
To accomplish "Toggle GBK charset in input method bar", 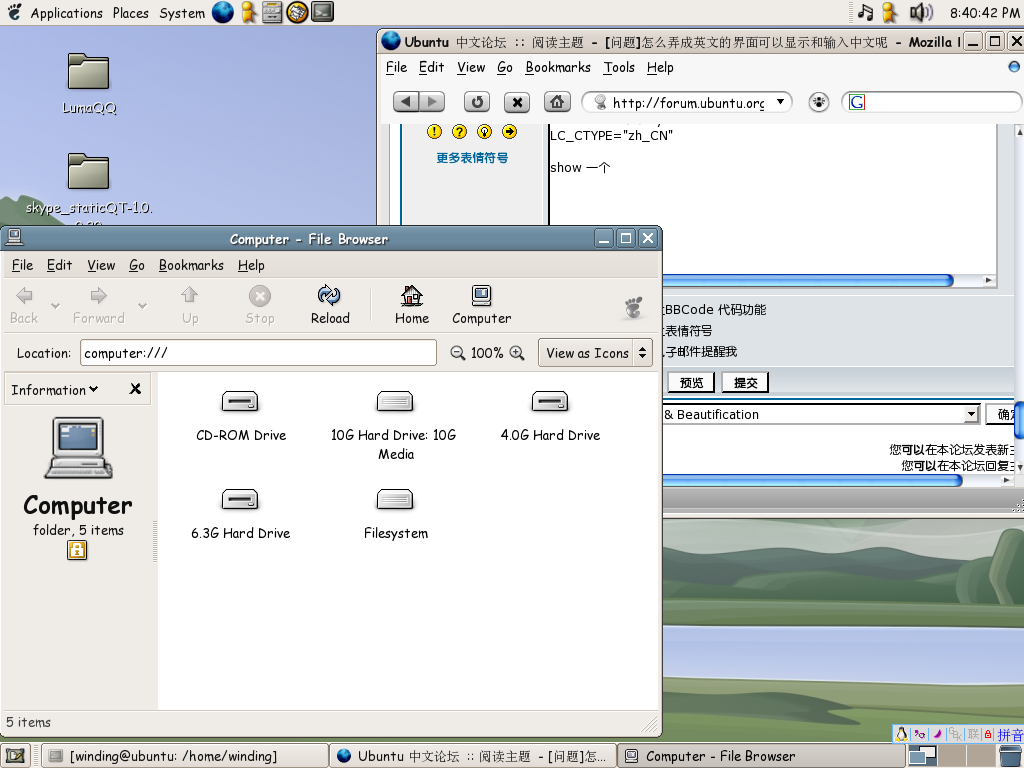I will (955, 734).
